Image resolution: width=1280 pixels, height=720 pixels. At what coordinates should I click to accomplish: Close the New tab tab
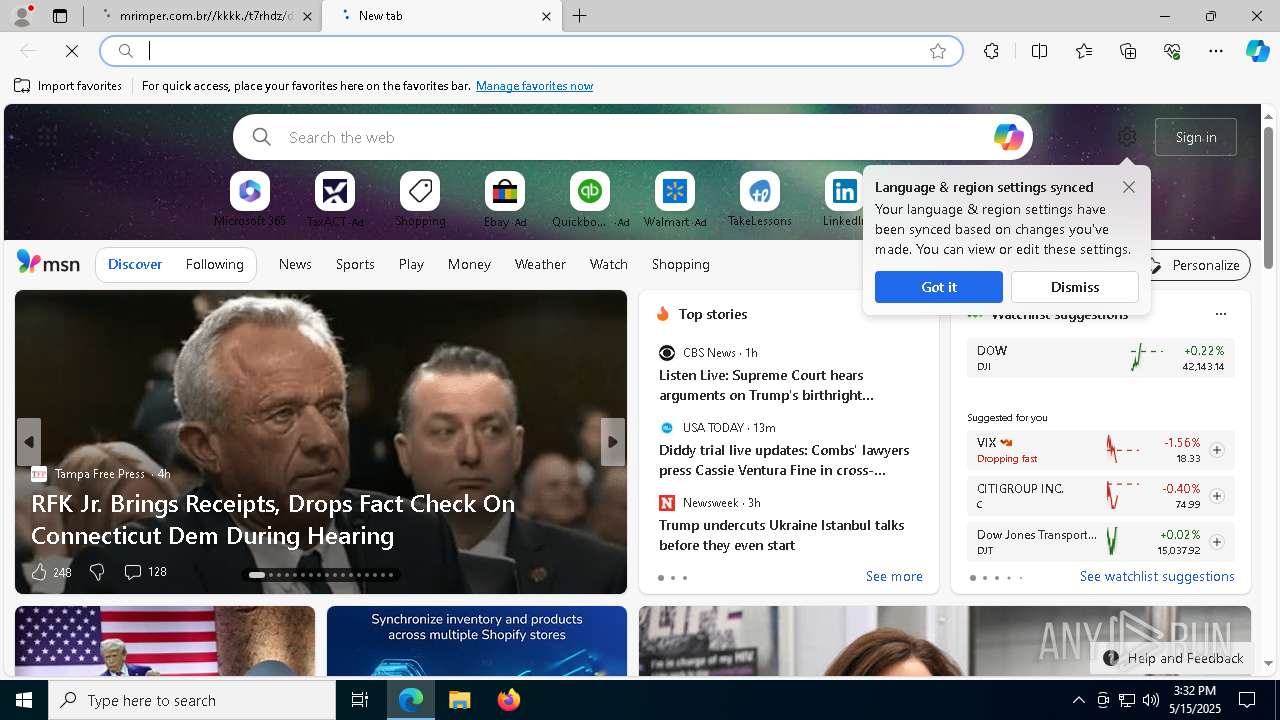(546, 16)
